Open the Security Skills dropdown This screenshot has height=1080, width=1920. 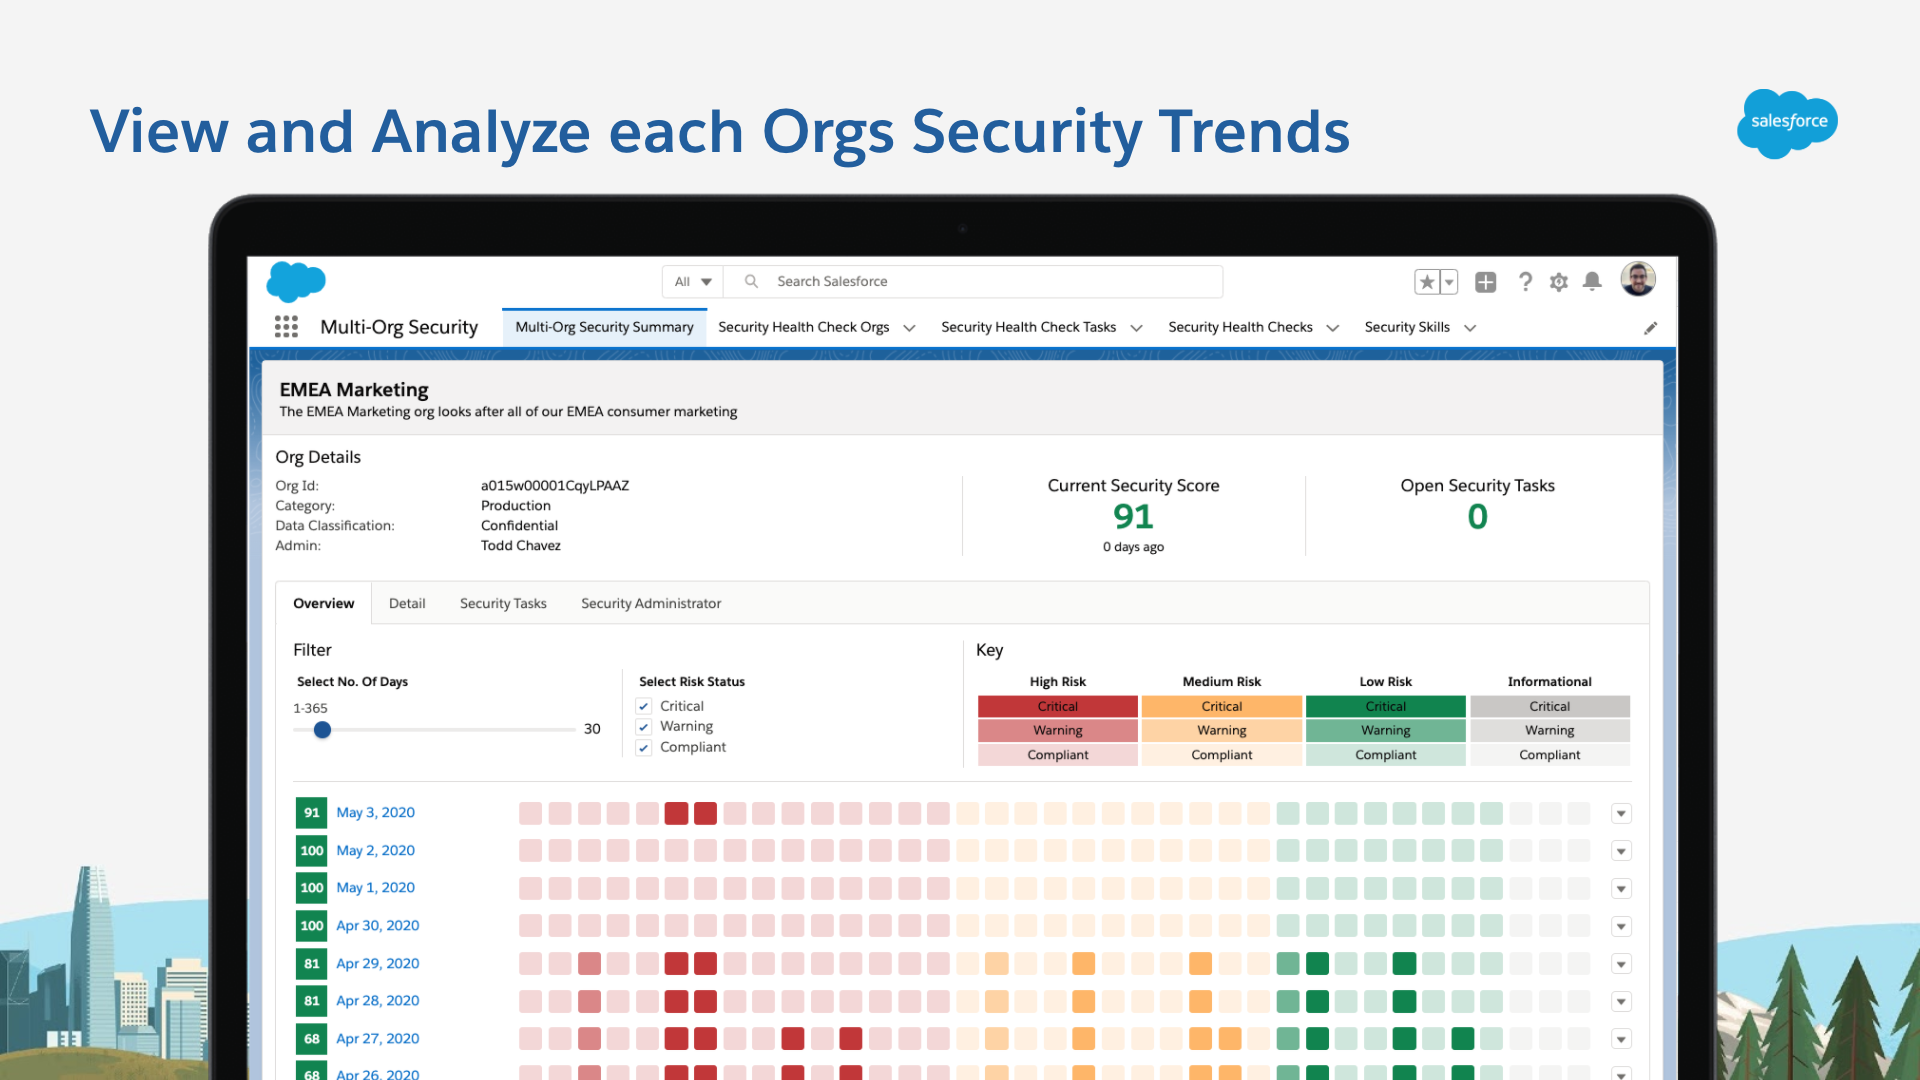1470,327
